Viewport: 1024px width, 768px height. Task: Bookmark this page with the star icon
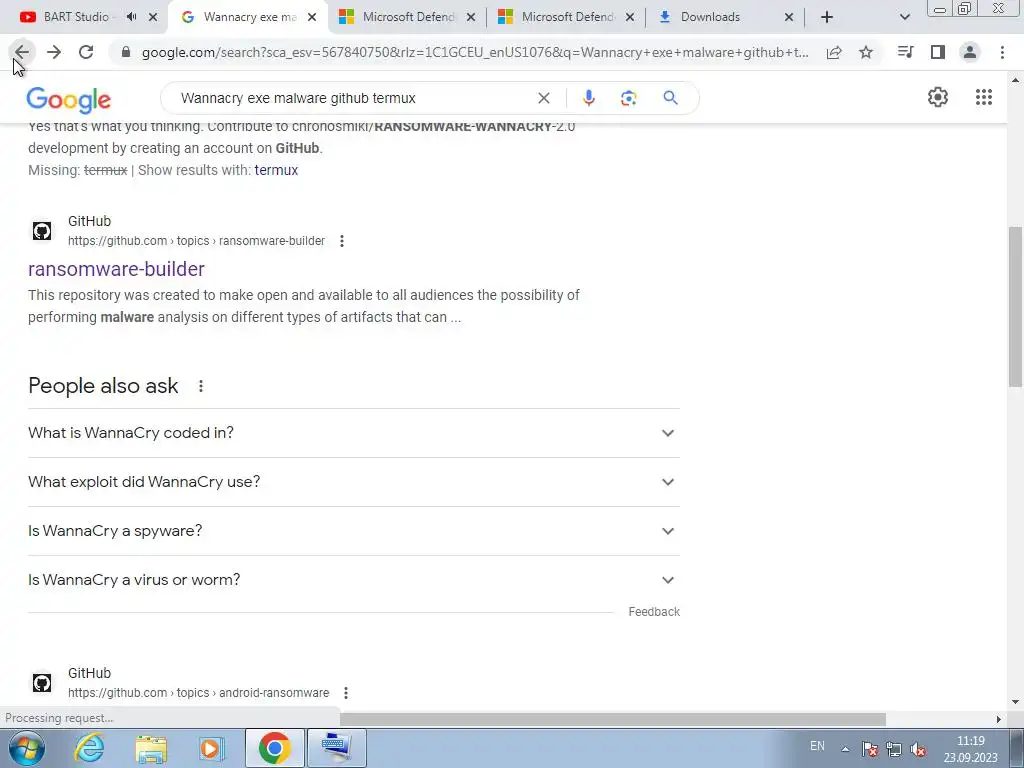(x=866, y=52)
